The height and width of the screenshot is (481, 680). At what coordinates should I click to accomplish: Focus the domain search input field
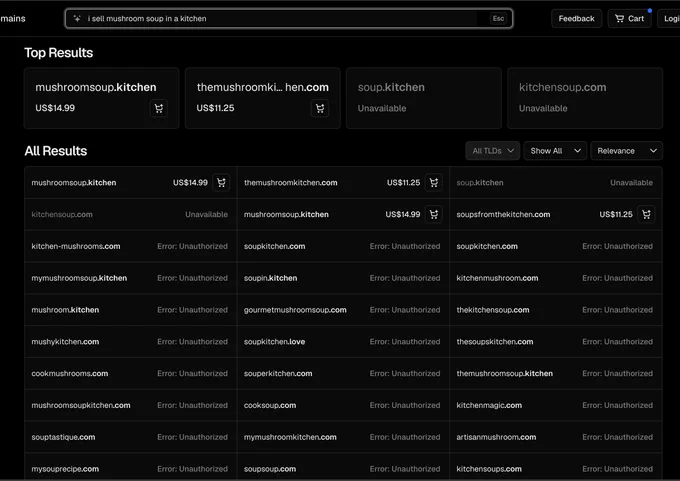[289, 19]
